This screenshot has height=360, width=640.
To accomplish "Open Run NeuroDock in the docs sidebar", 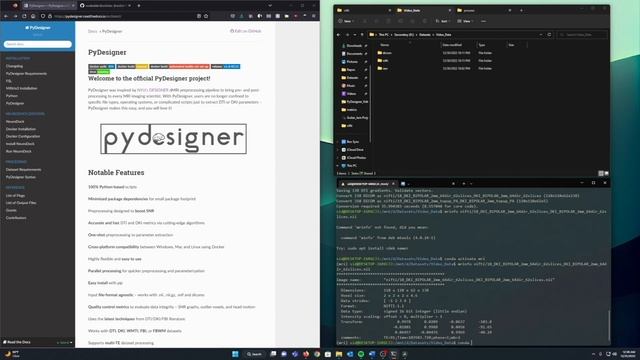I will tap(18, 151).
